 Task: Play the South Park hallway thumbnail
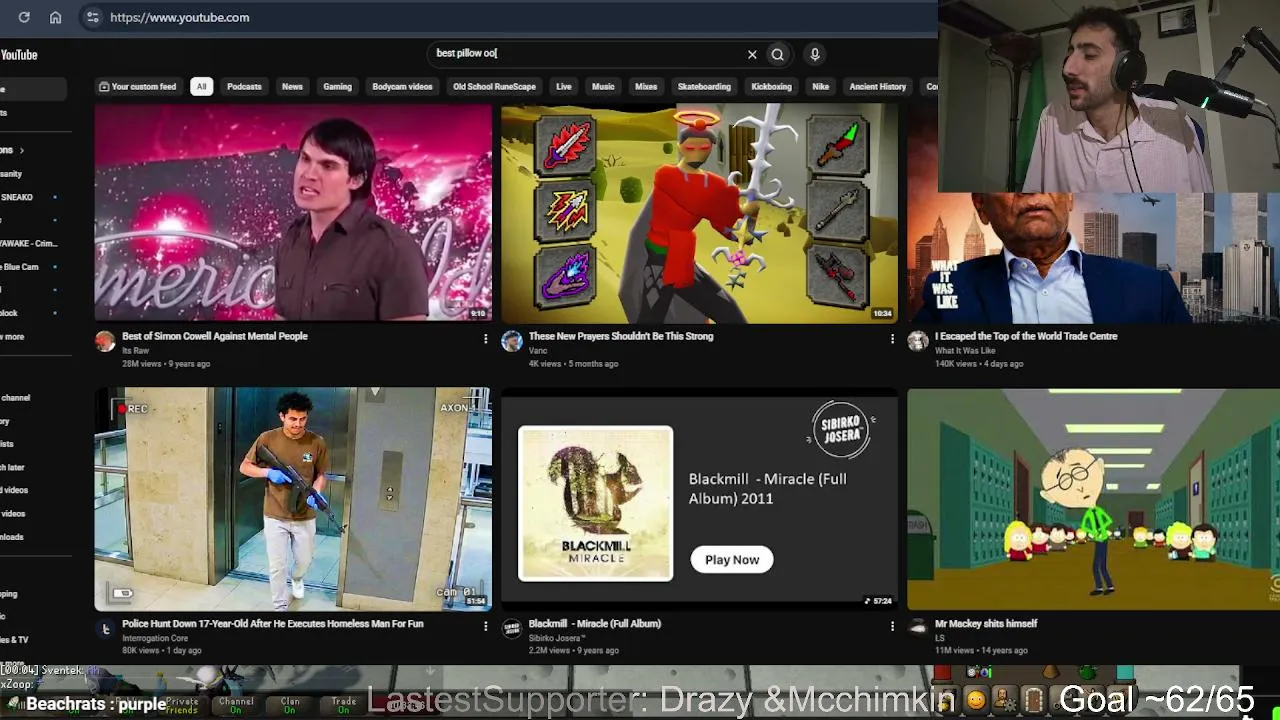pos(1093,499)
